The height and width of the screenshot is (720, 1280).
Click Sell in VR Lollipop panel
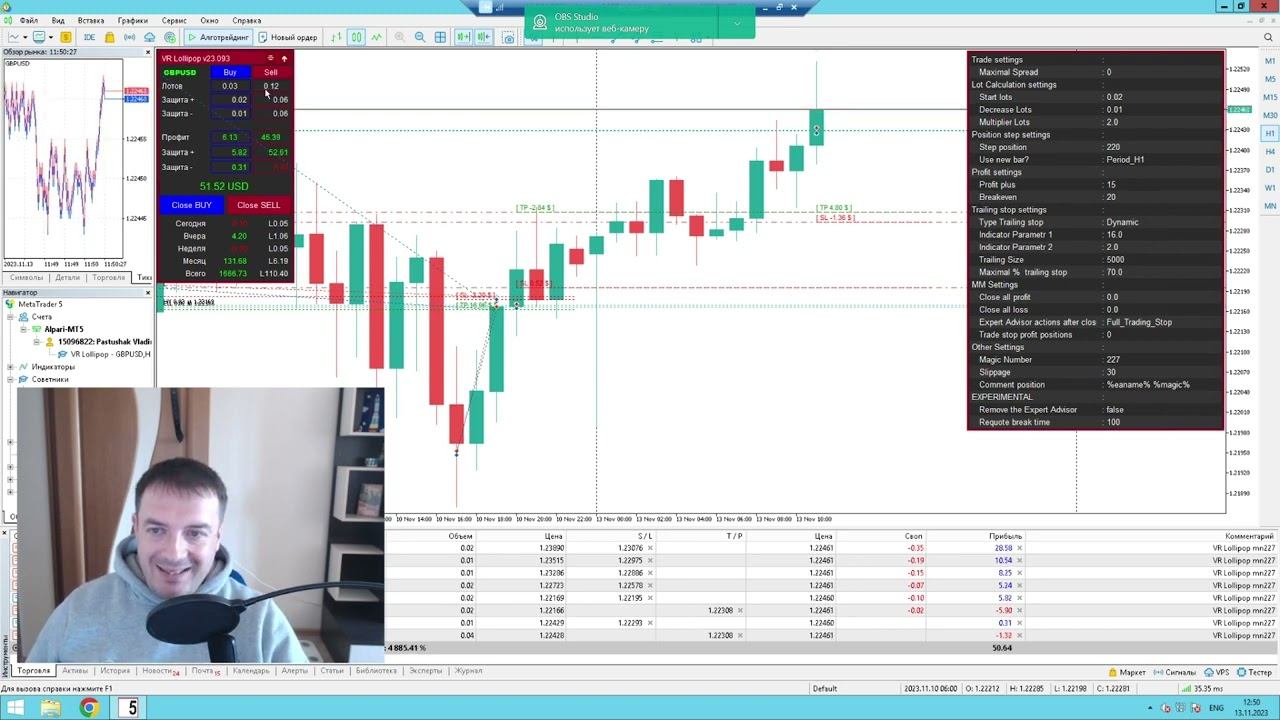271,72
